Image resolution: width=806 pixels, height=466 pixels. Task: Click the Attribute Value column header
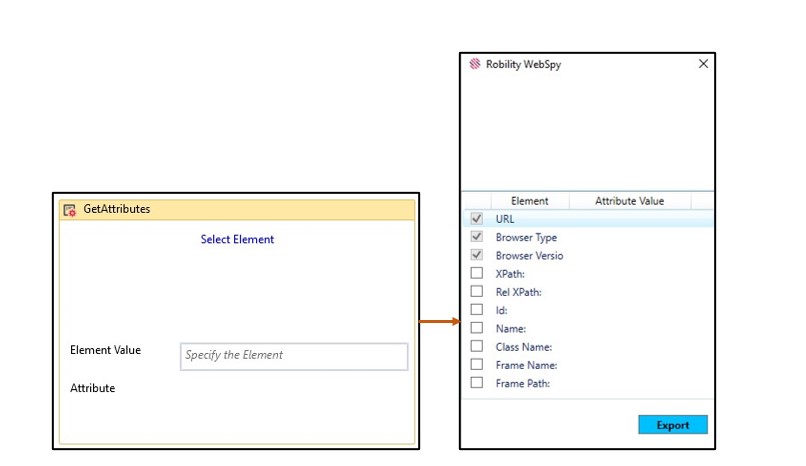(x=629, y=201)
